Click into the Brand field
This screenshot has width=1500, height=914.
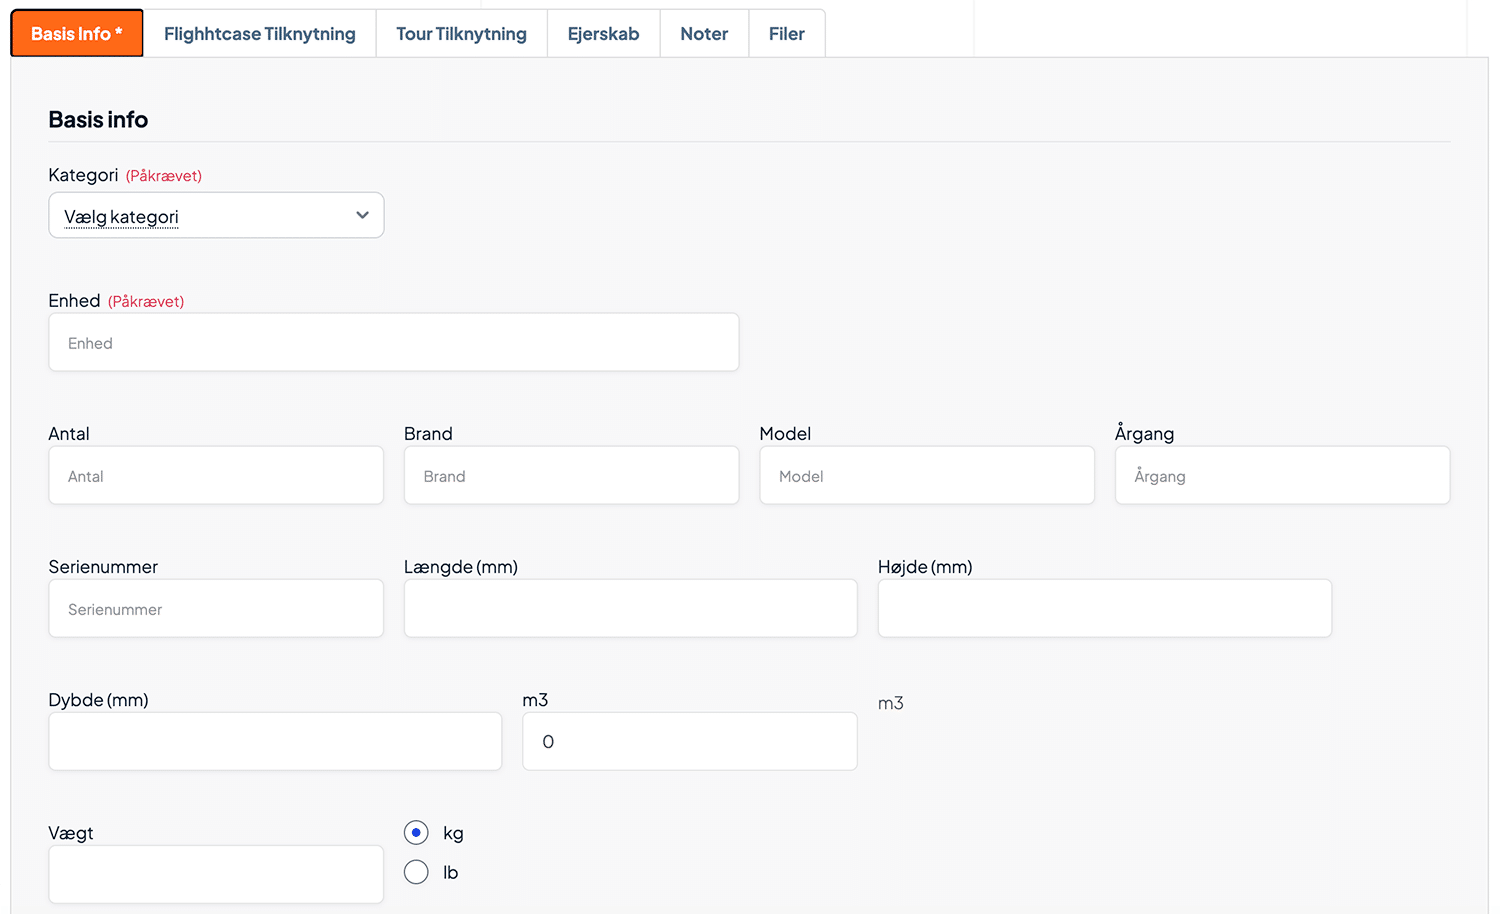click(571, 476)
